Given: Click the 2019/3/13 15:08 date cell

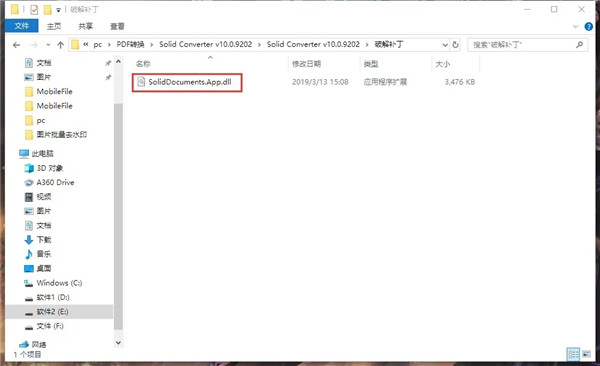Looking at the screenshot, I should [x=320, y=82].
